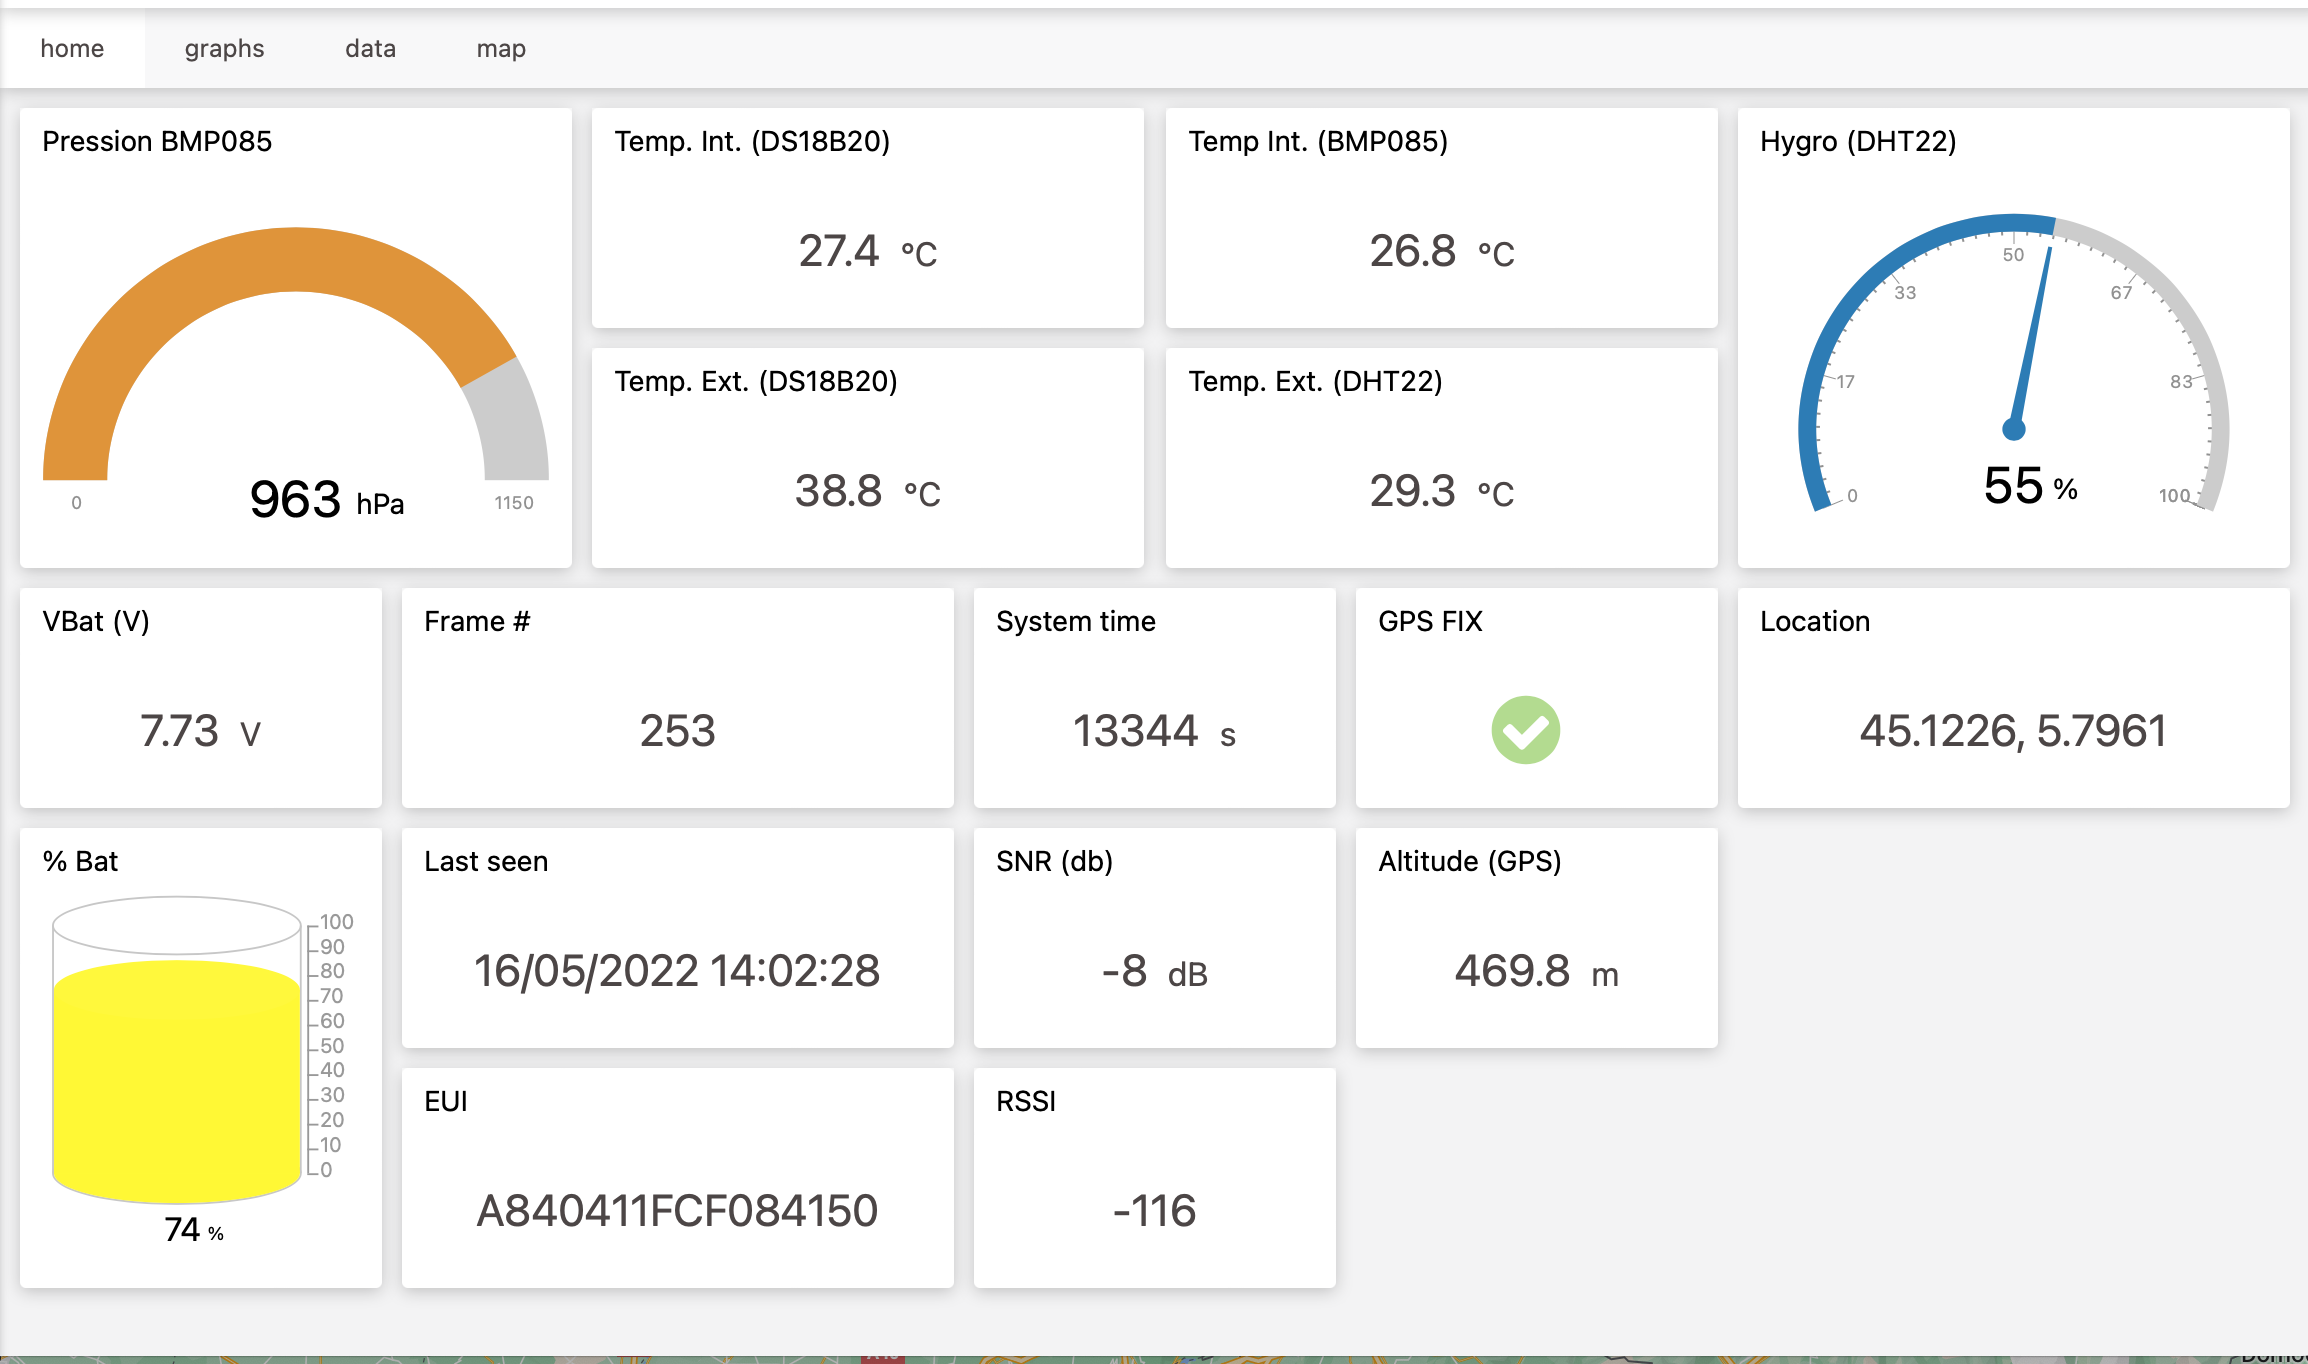Screen dimensions: 2308x1364
Task: Click the yellow battery level cylinder
Action: (177, 1080)
